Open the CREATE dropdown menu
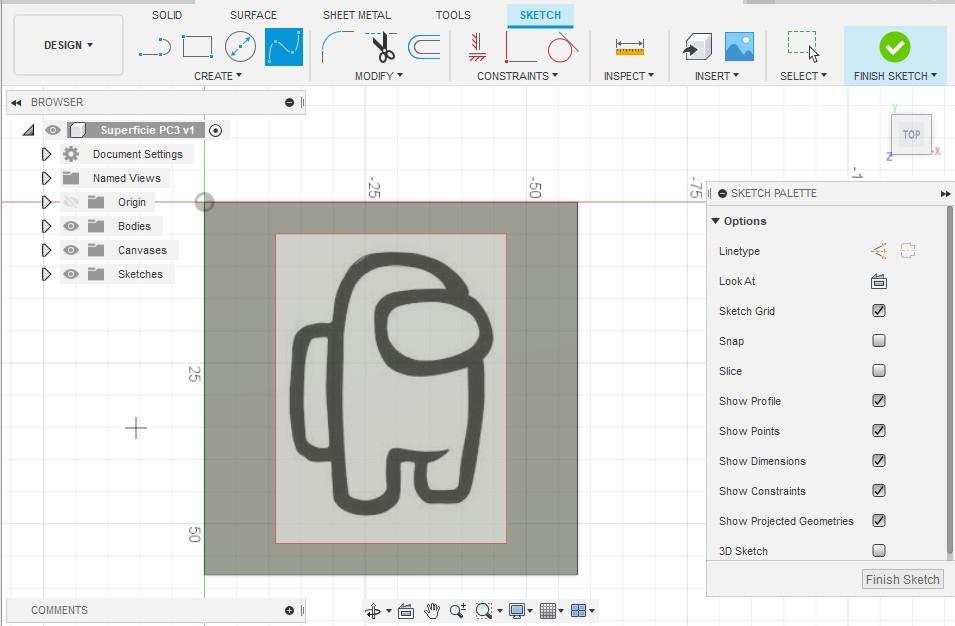955x626 pixels. click(217, 76)
